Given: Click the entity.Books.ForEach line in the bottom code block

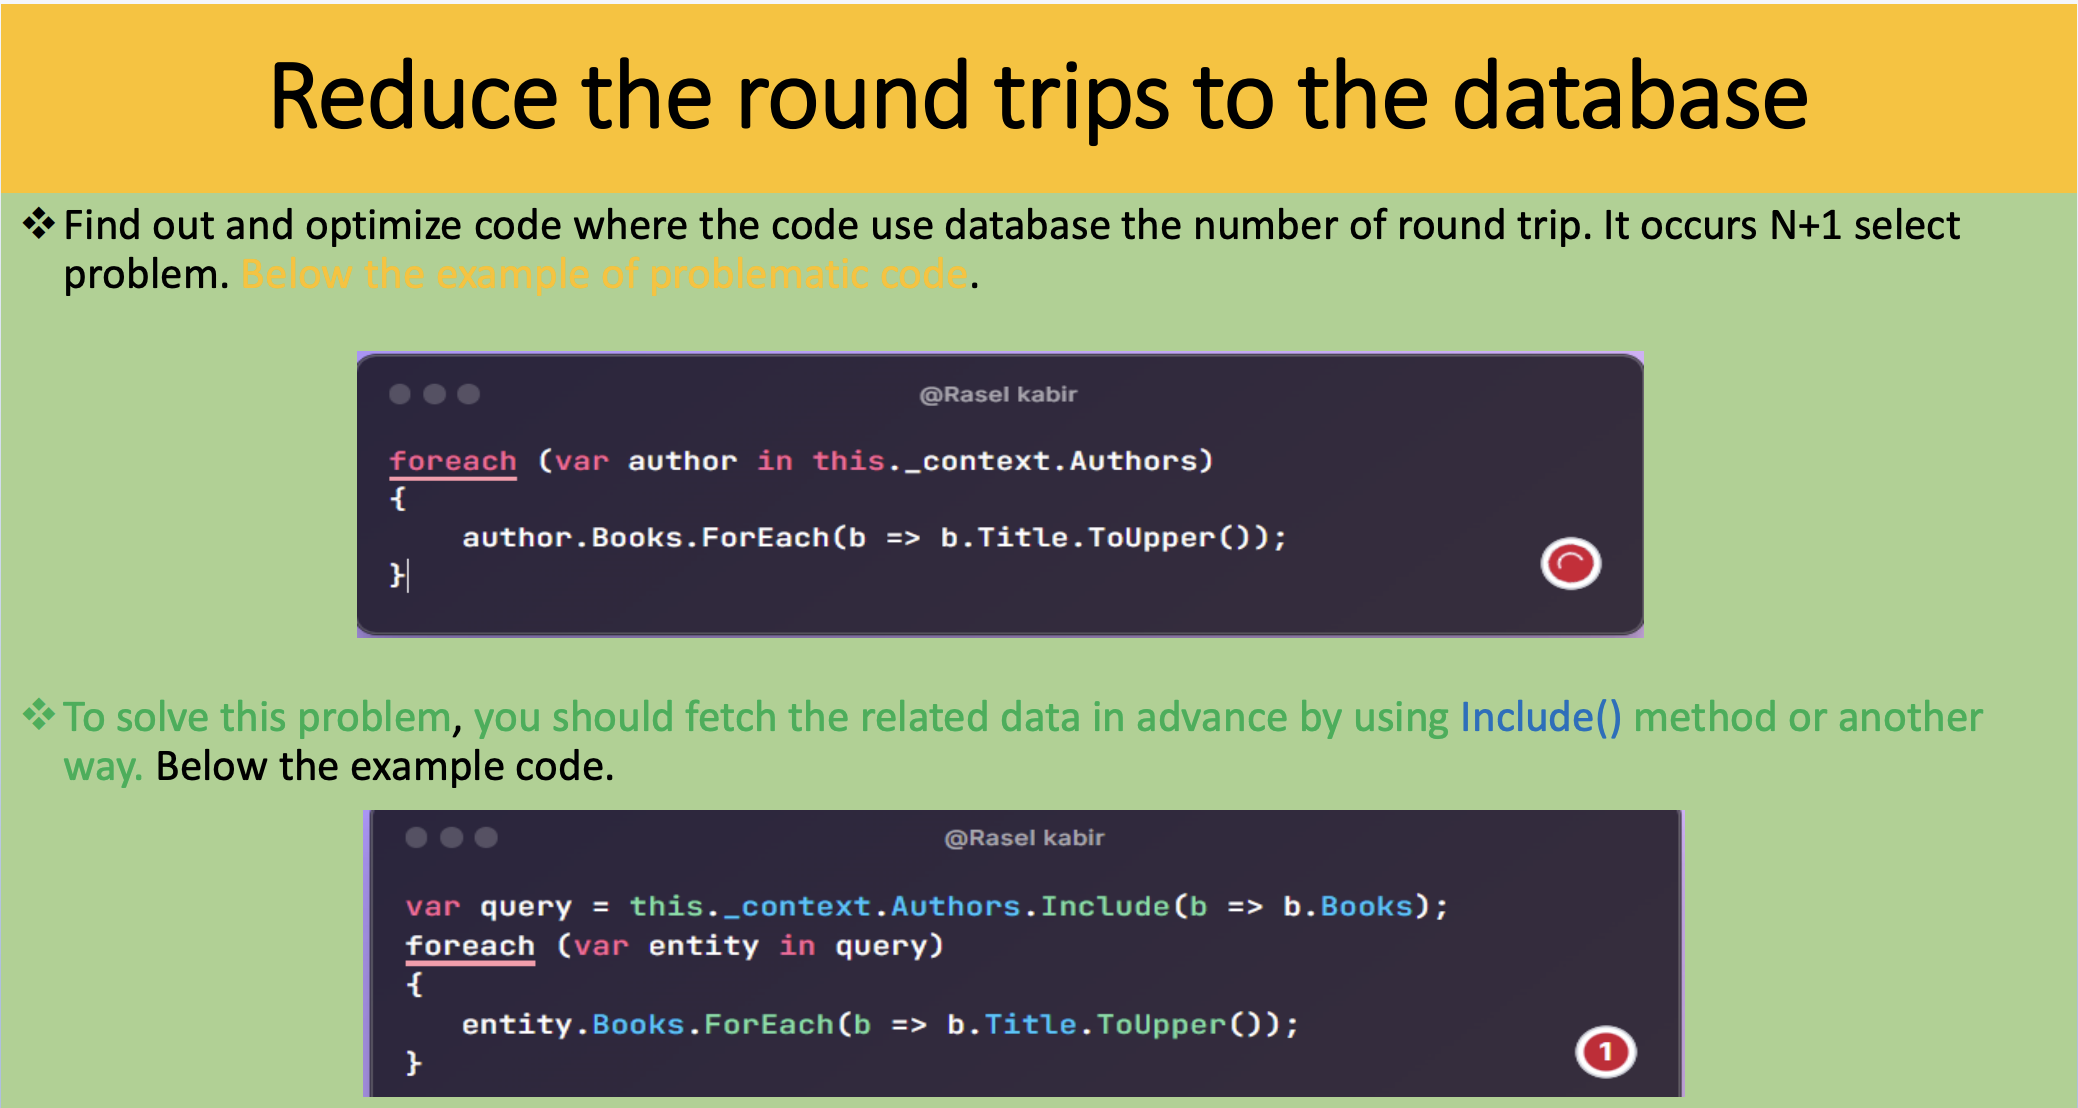Looking at the screenshot, I should (880, 1025).
